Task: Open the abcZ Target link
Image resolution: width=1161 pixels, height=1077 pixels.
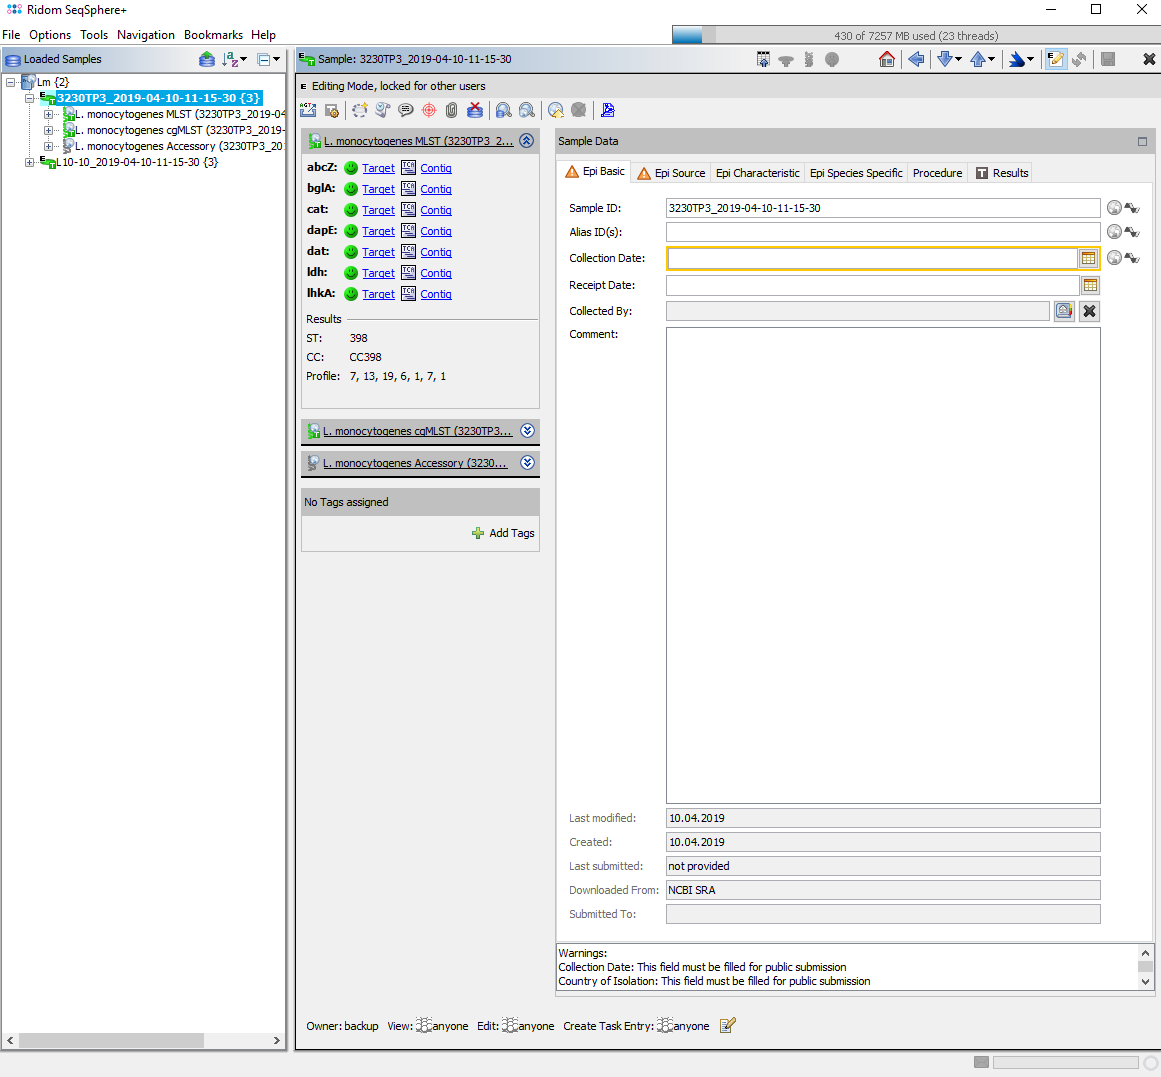Action: [378, 168]
